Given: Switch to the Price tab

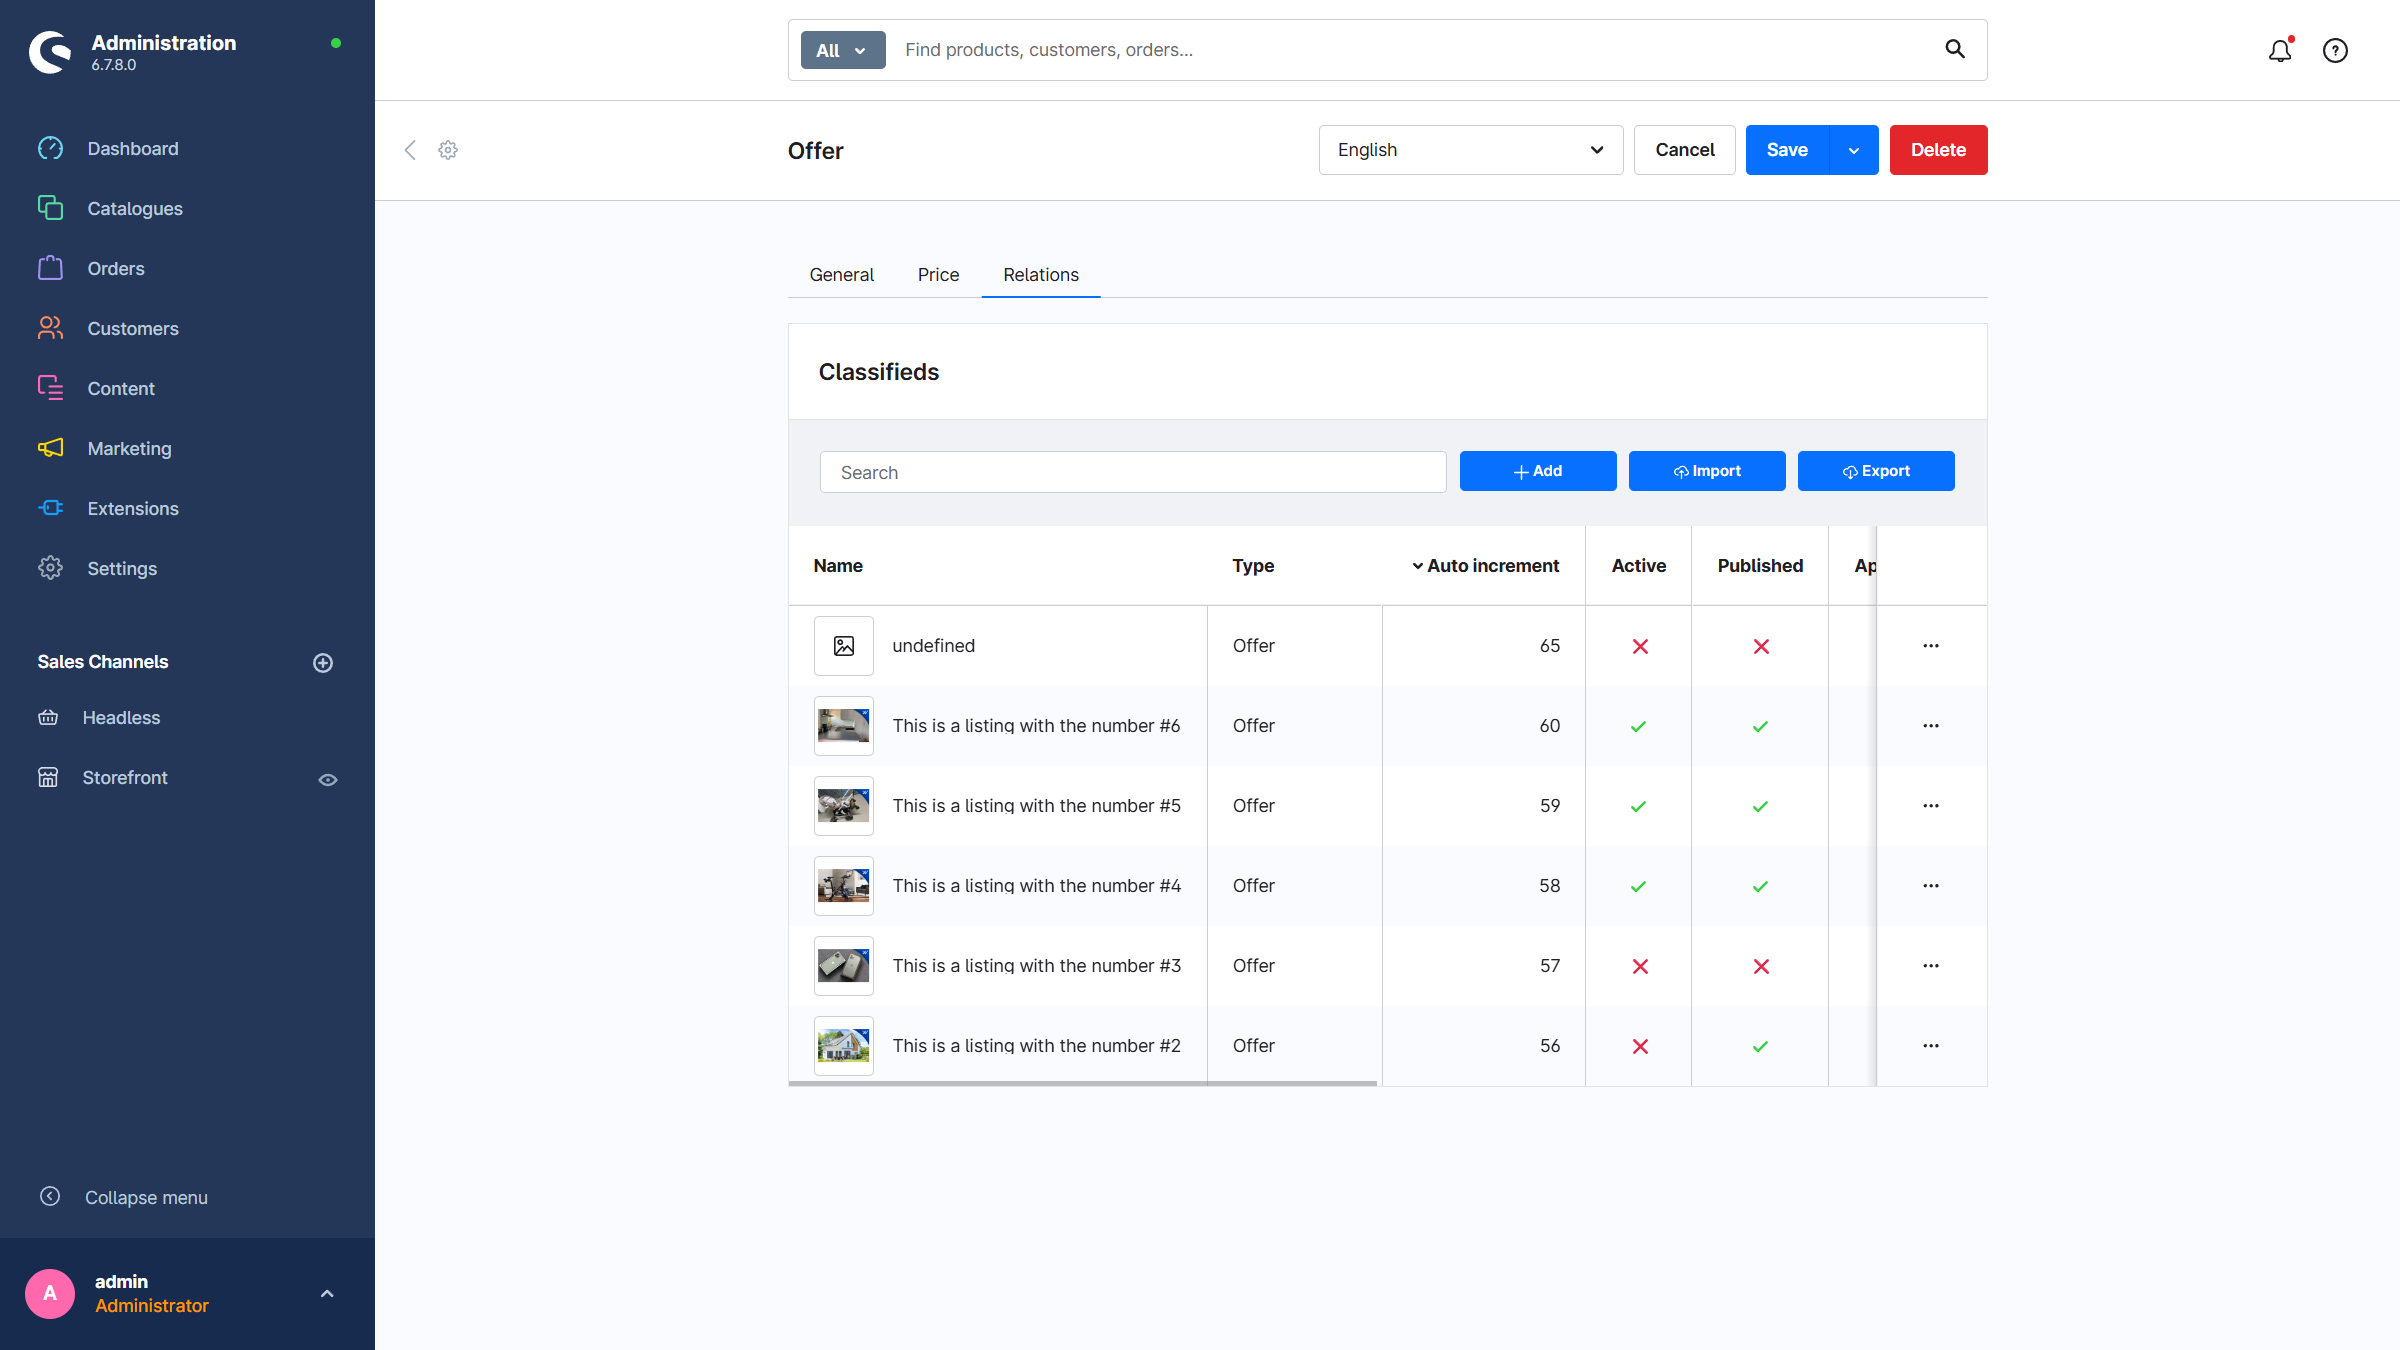Looking at the screenshot, I should (x=937, y=275).
